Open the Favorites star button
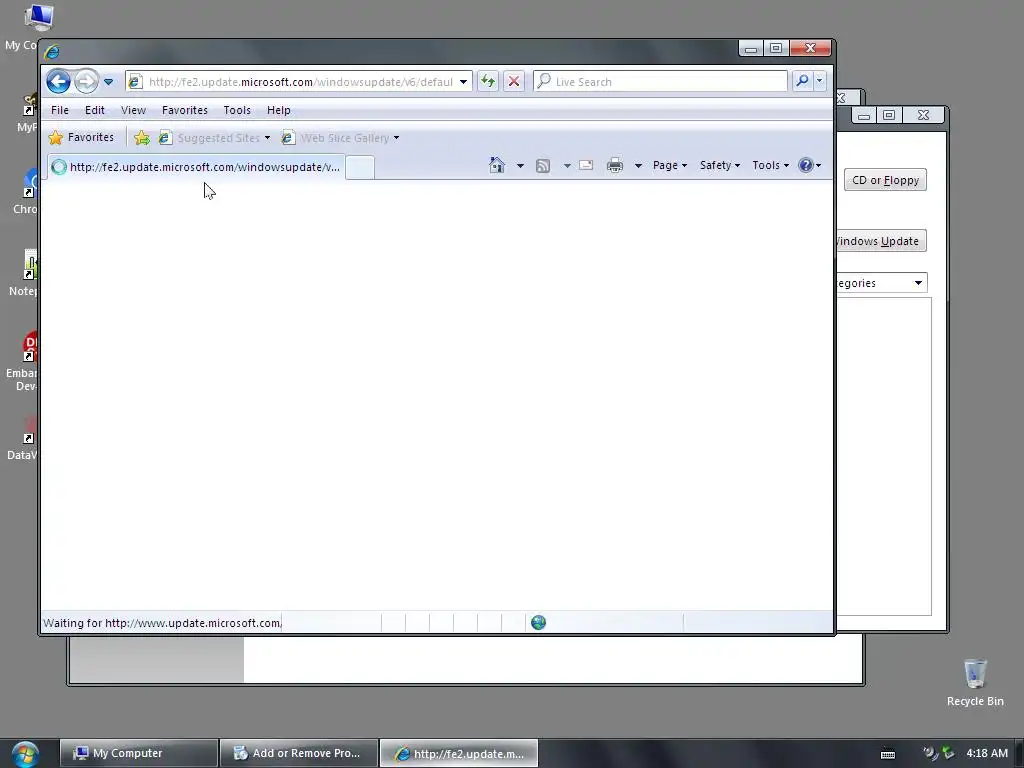Viewport: 1024px width, 768px height. pos(81,137)
